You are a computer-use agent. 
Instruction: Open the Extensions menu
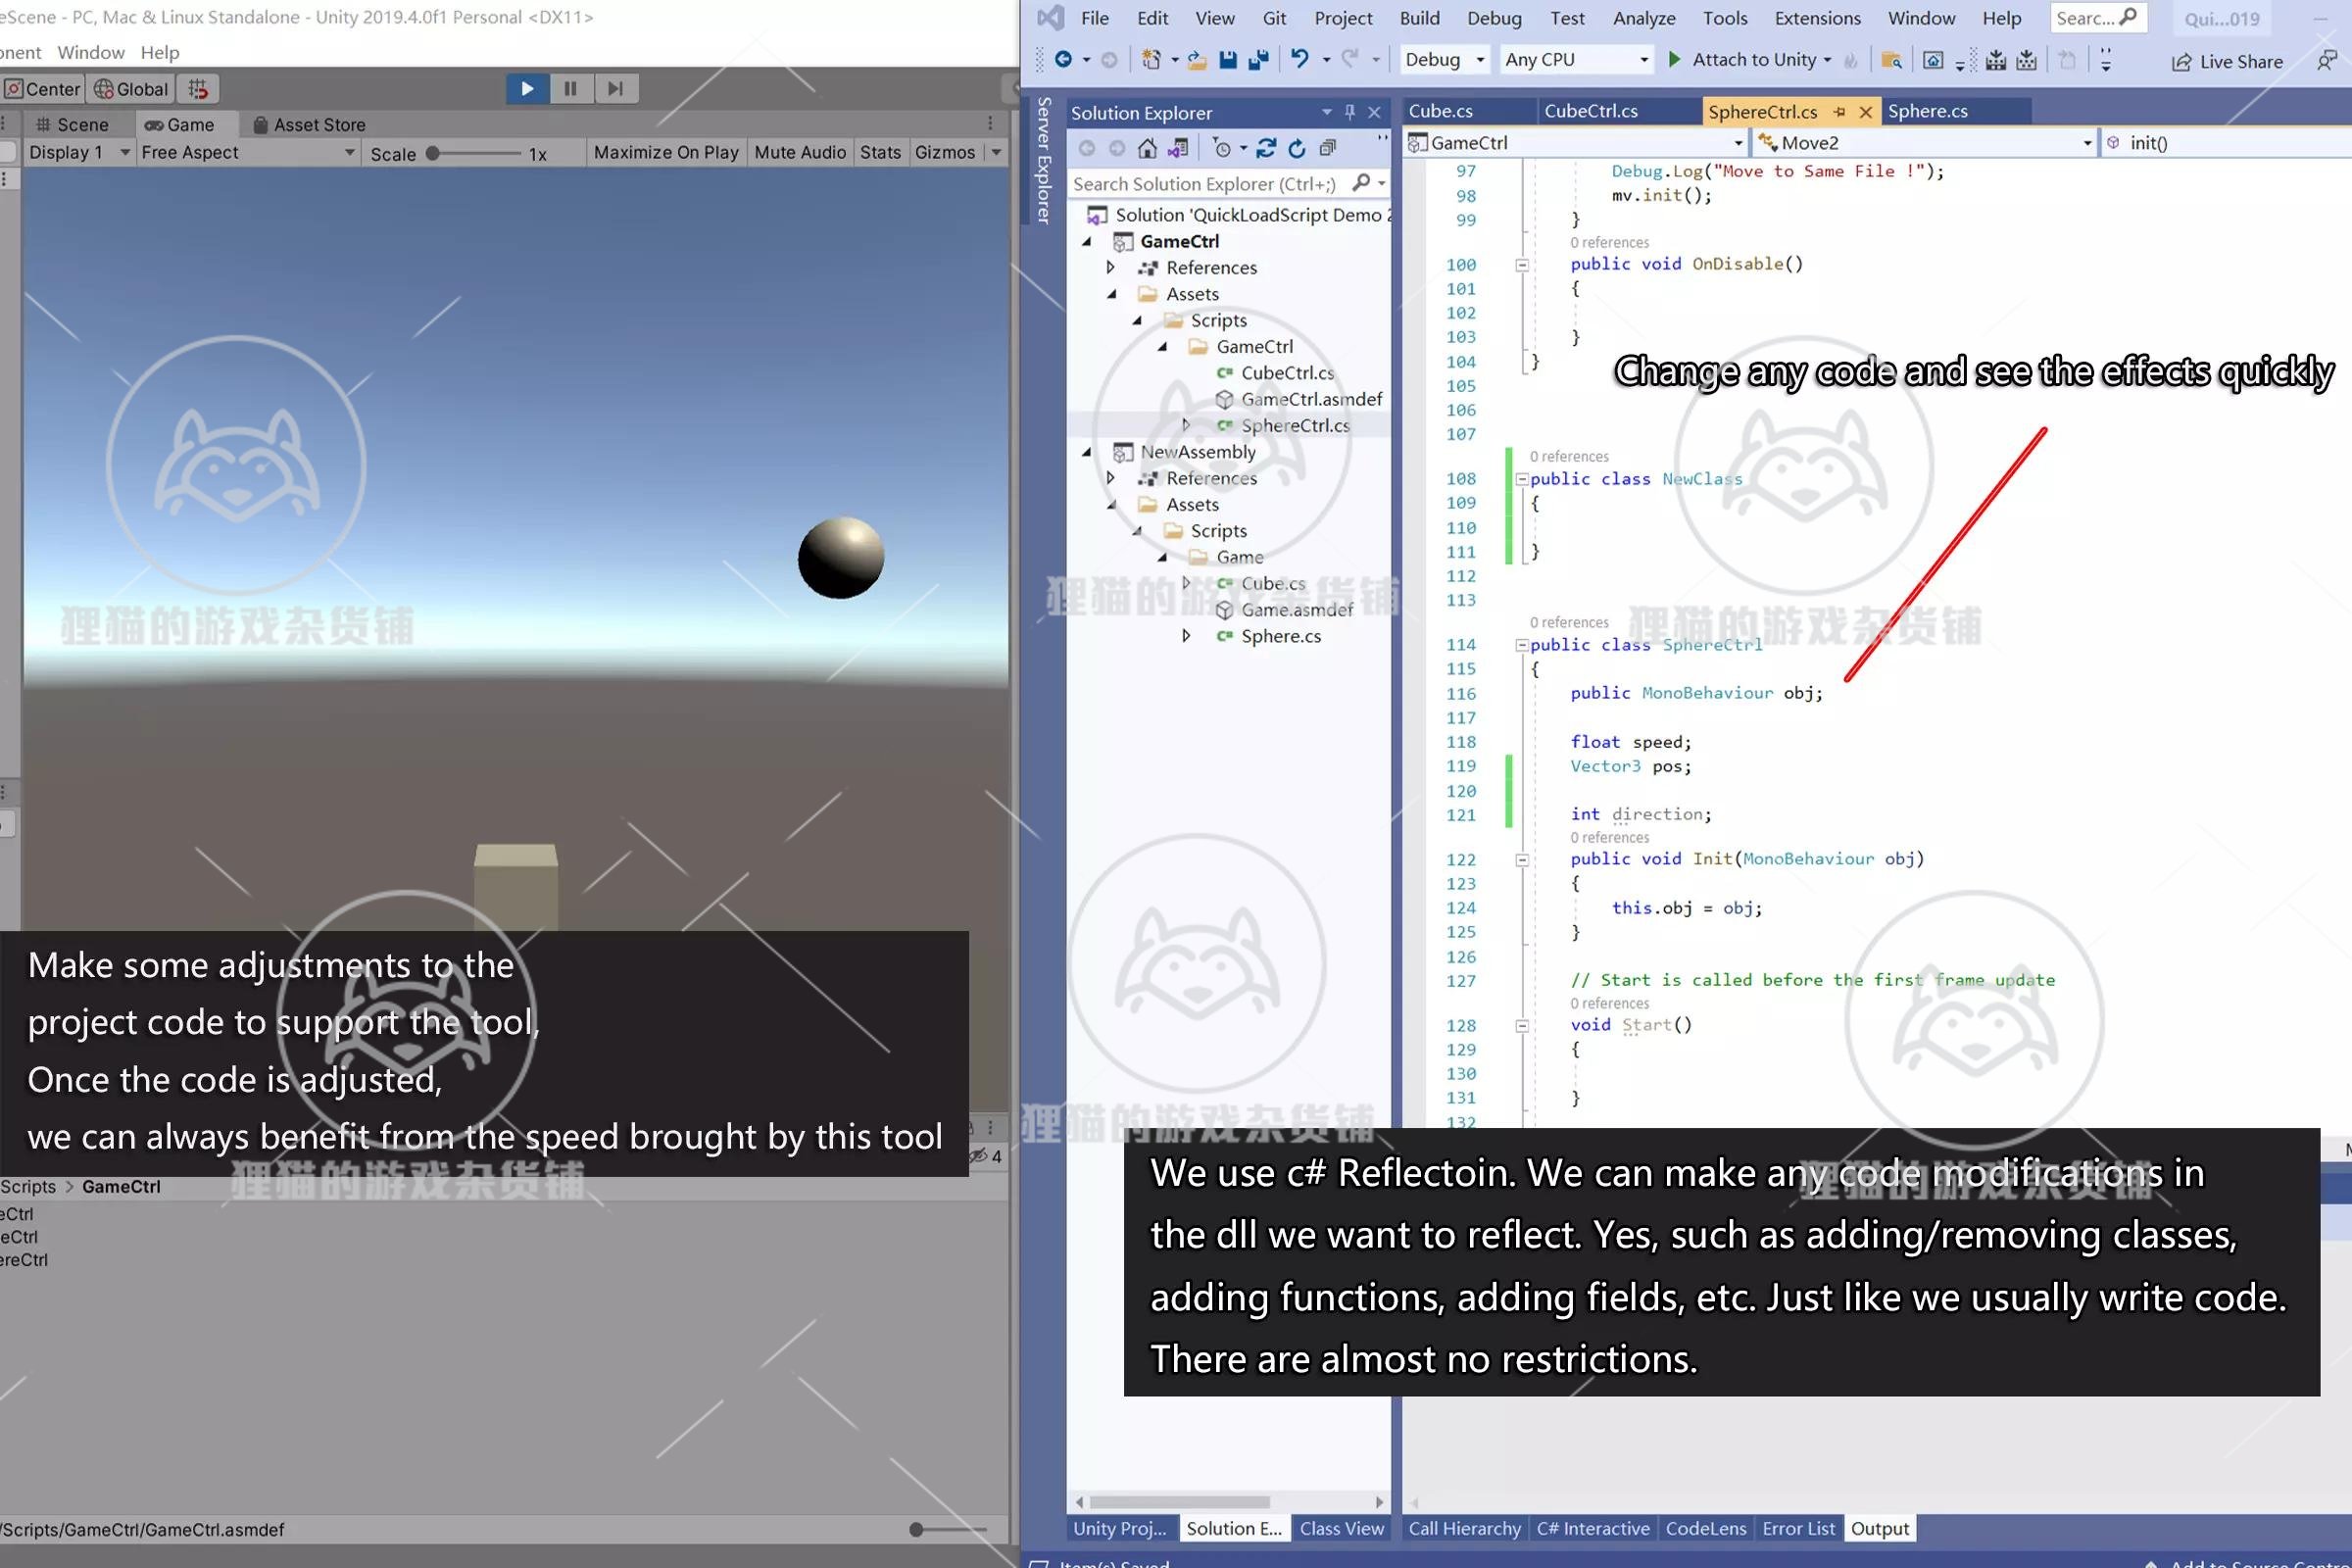[1817, 18]
